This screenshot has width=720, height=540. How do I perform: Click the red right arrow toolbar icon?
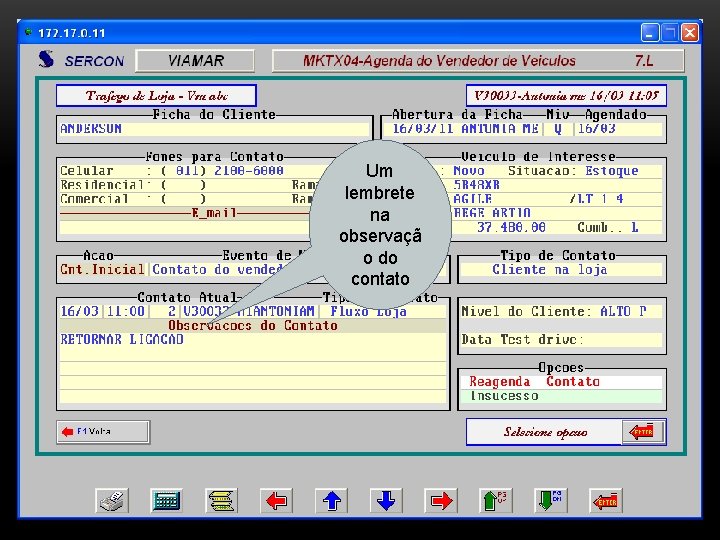[441, 501]
